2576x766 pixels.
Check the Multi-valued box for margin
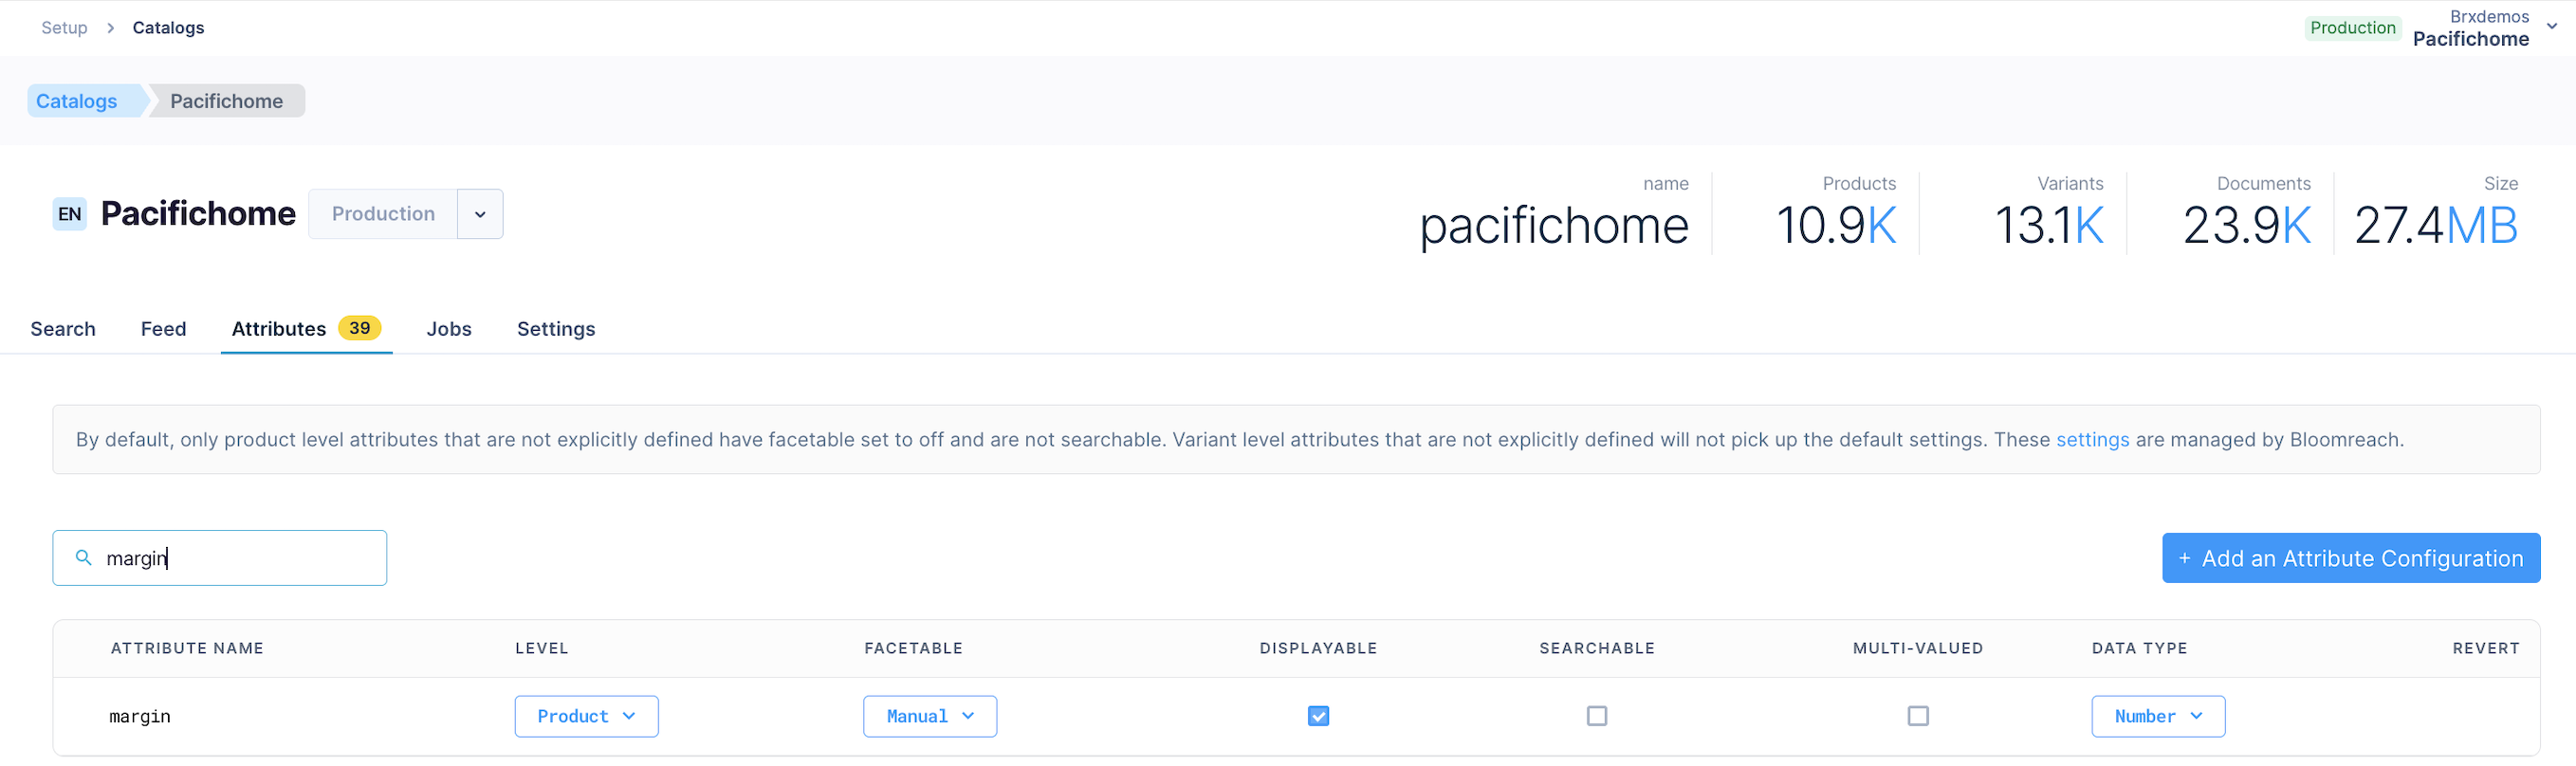pyautogui.click(x=1918, y=716)
